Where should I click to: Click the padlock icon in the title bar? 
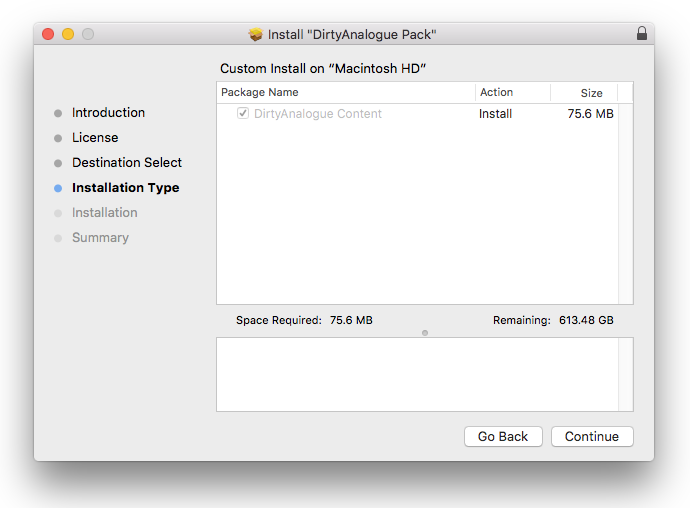(x=641, y=34)
